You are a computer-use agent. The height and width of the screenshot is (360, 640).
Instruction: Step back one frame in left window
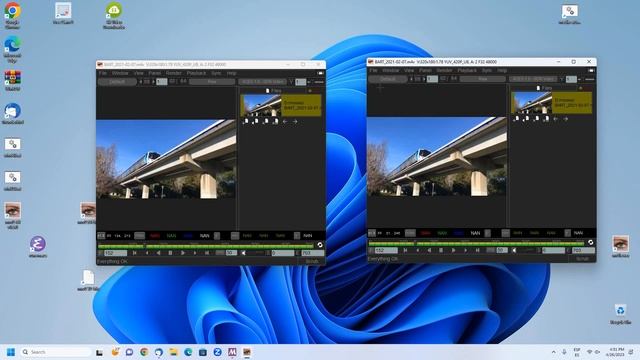[147, 253]
